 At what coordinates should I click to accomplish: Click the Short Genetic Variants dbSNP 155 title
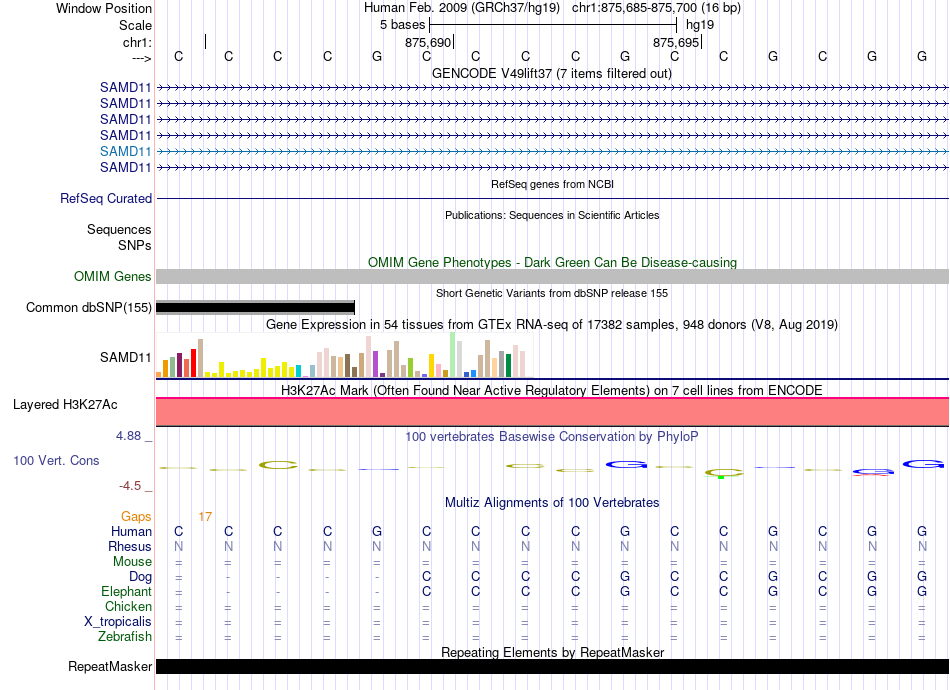point(551,293)
